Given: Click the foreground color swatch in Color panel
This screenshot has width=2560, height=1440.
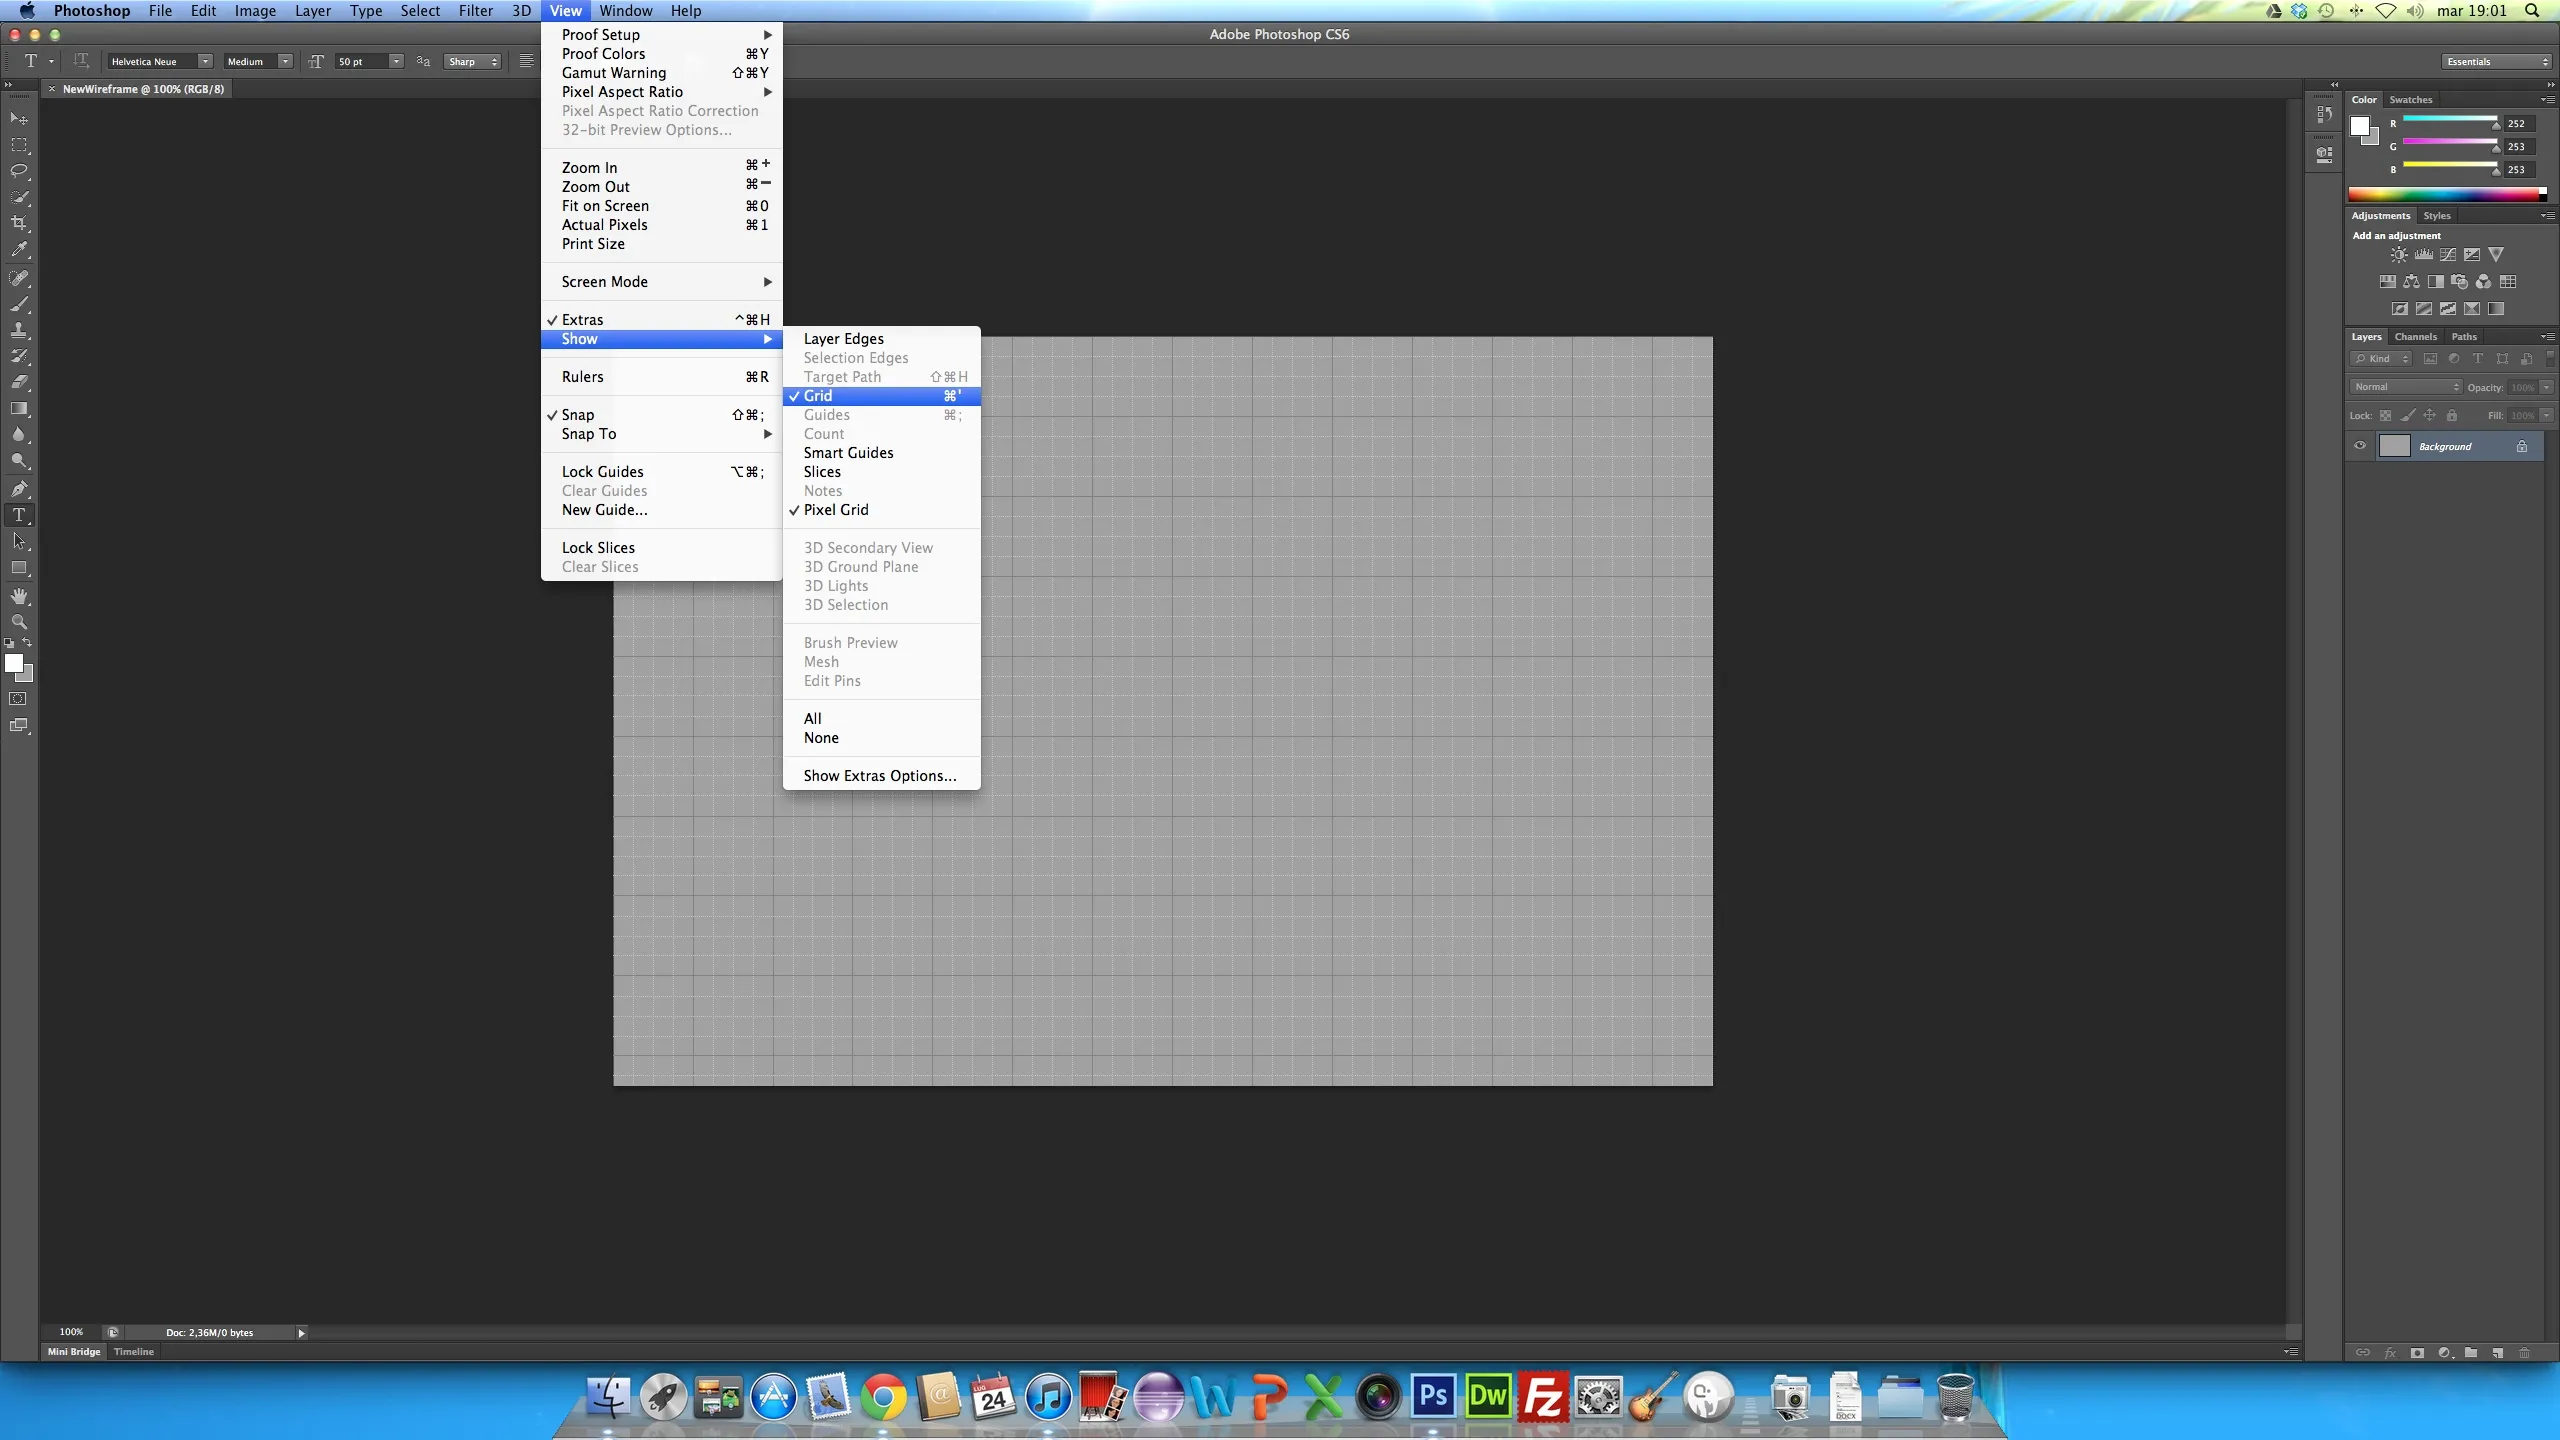Looking at the screenshot, I should click(2359, 126).
